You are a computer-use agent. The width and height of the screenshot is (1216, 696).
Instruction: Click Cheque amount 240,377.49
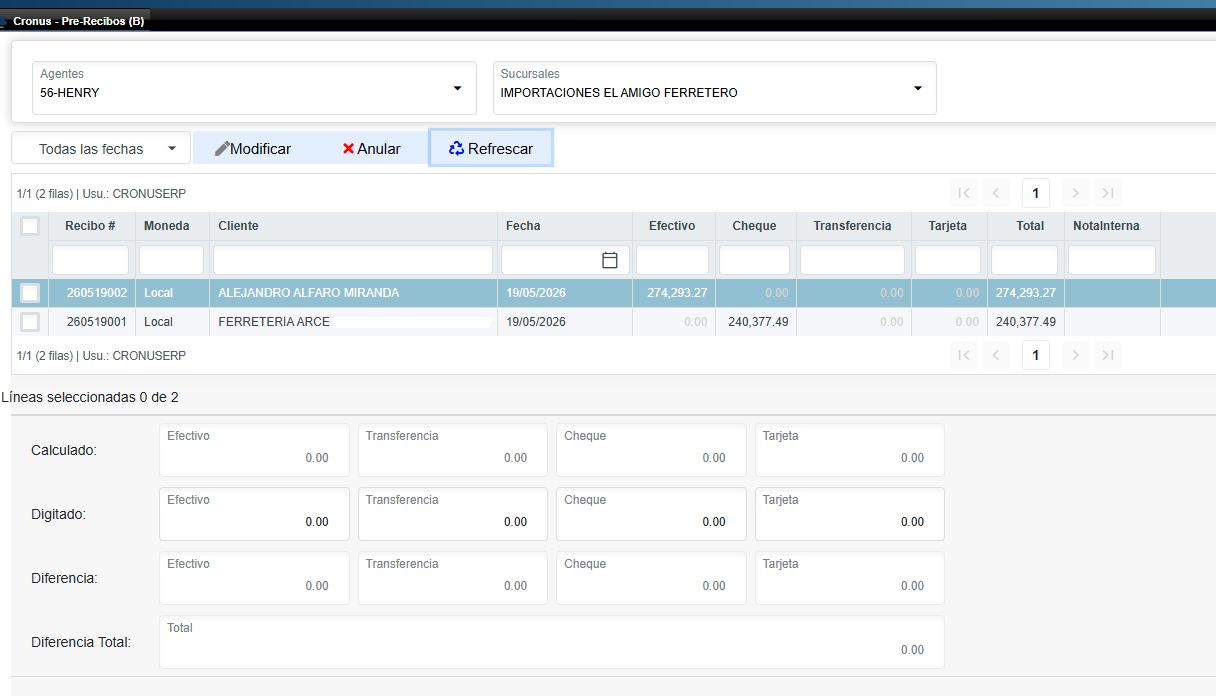[x=758, y=322]
